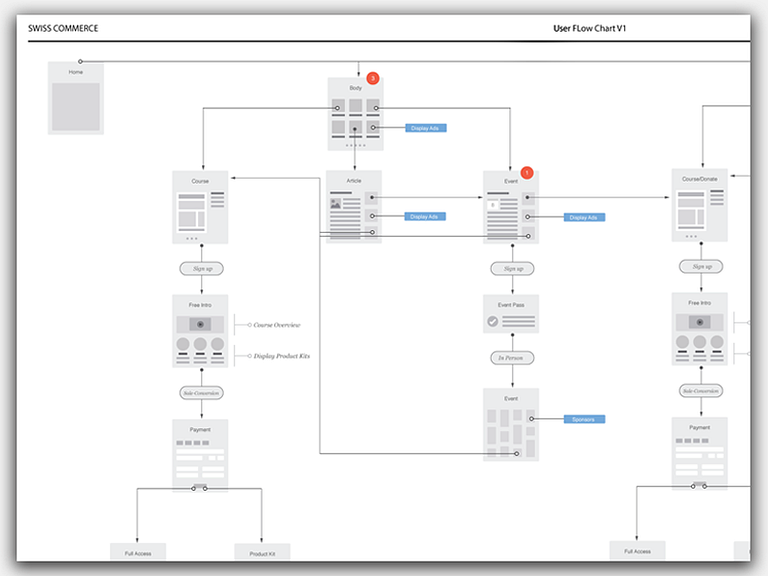Select the Full Access box in the Course/Donate column
The width and height of the screenshot is (768, 576).
[x=637, y=550]
